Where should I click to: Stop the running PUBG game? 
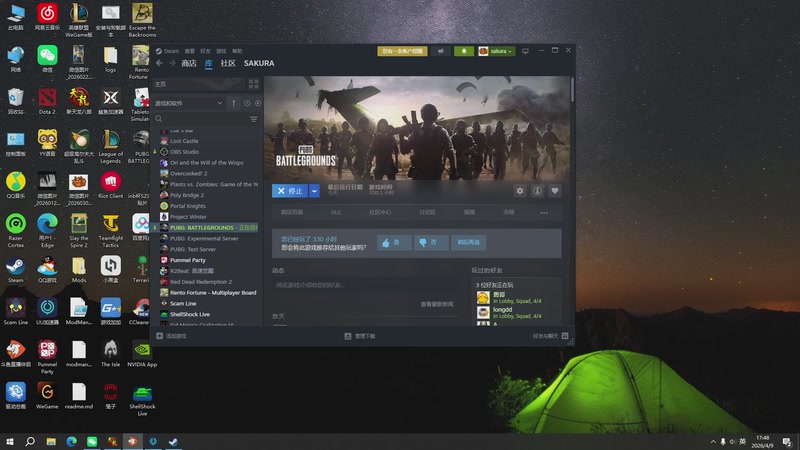coord(290,191)
